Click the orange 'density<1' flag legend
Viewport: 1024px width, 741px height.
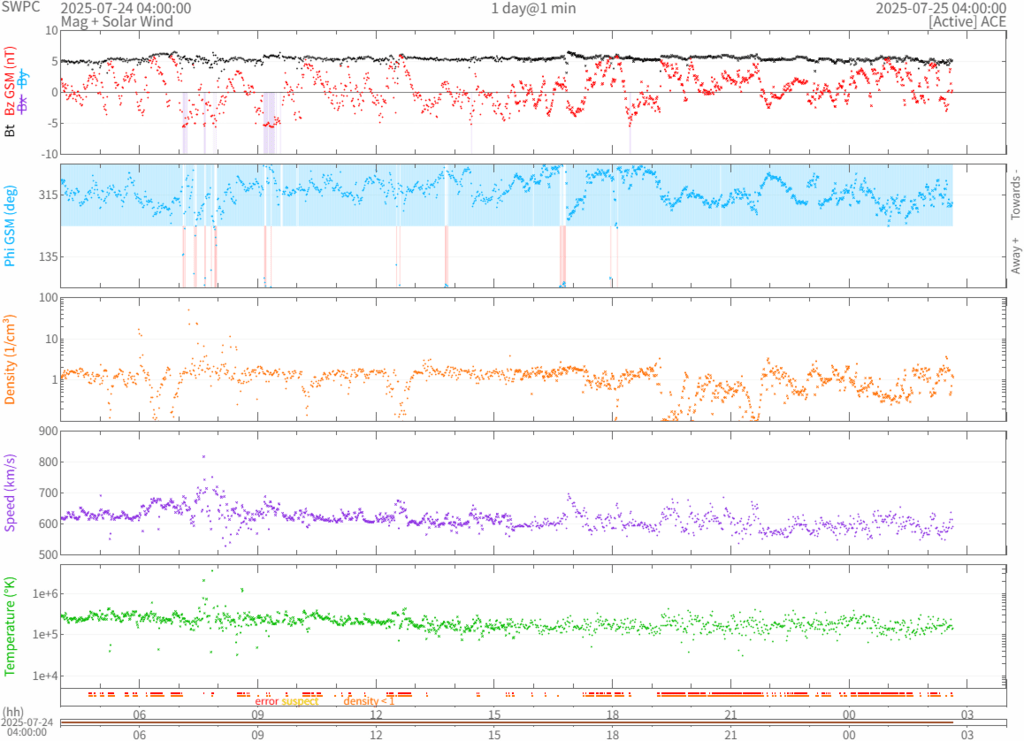(x=370, y=701)
